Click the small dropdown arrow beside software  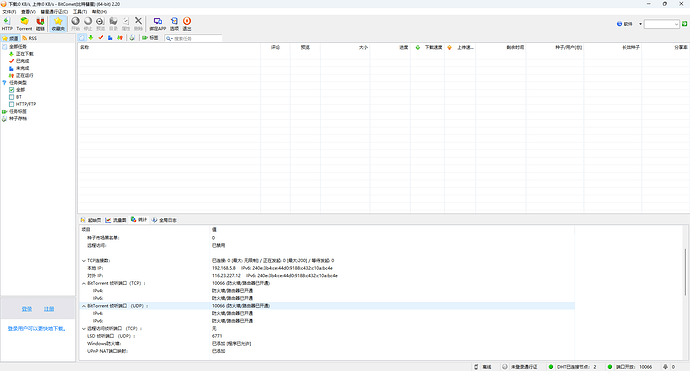pyautogui.click(x=640, y=24)
